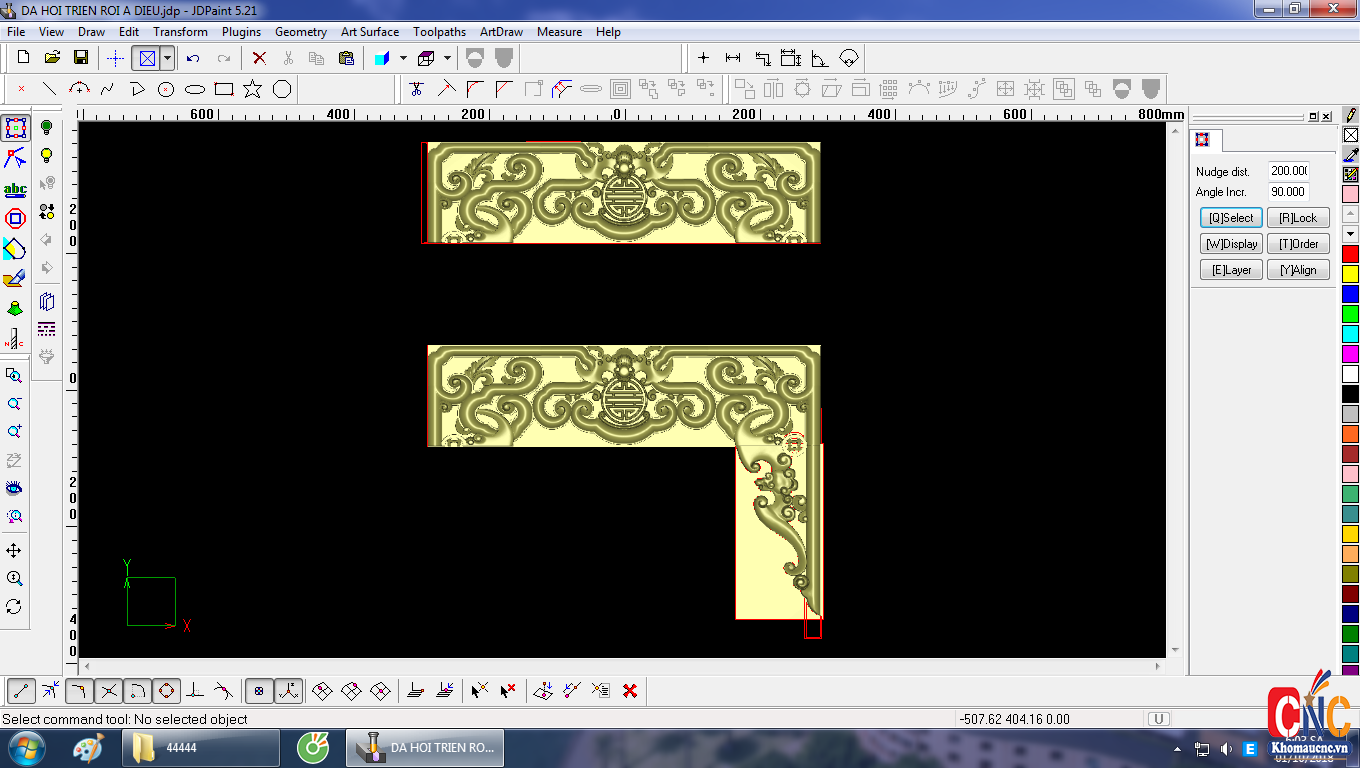Open dropdown next to the blue cube icon
This screenshot has height=768, width=1360.
(x=403, y=58)
